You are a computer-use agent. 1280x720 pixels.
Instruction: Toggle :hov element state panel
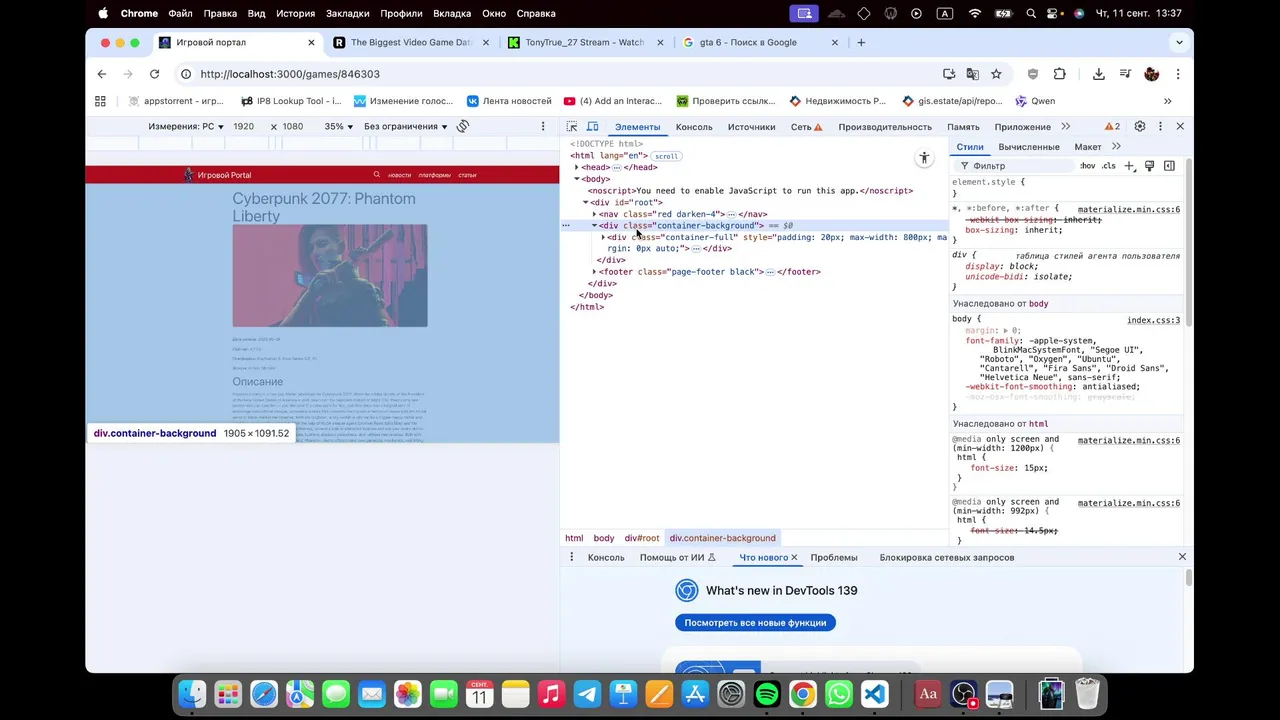(x=1087, y=166)
